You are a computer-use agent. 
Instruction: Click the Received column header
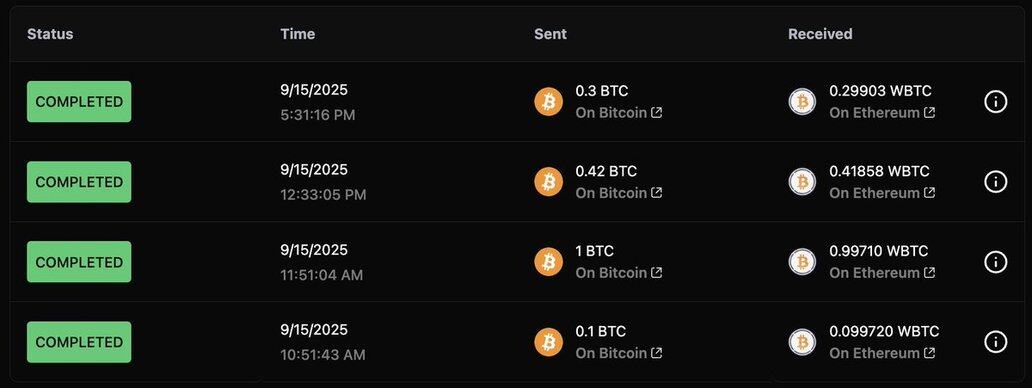click(820, 34)
